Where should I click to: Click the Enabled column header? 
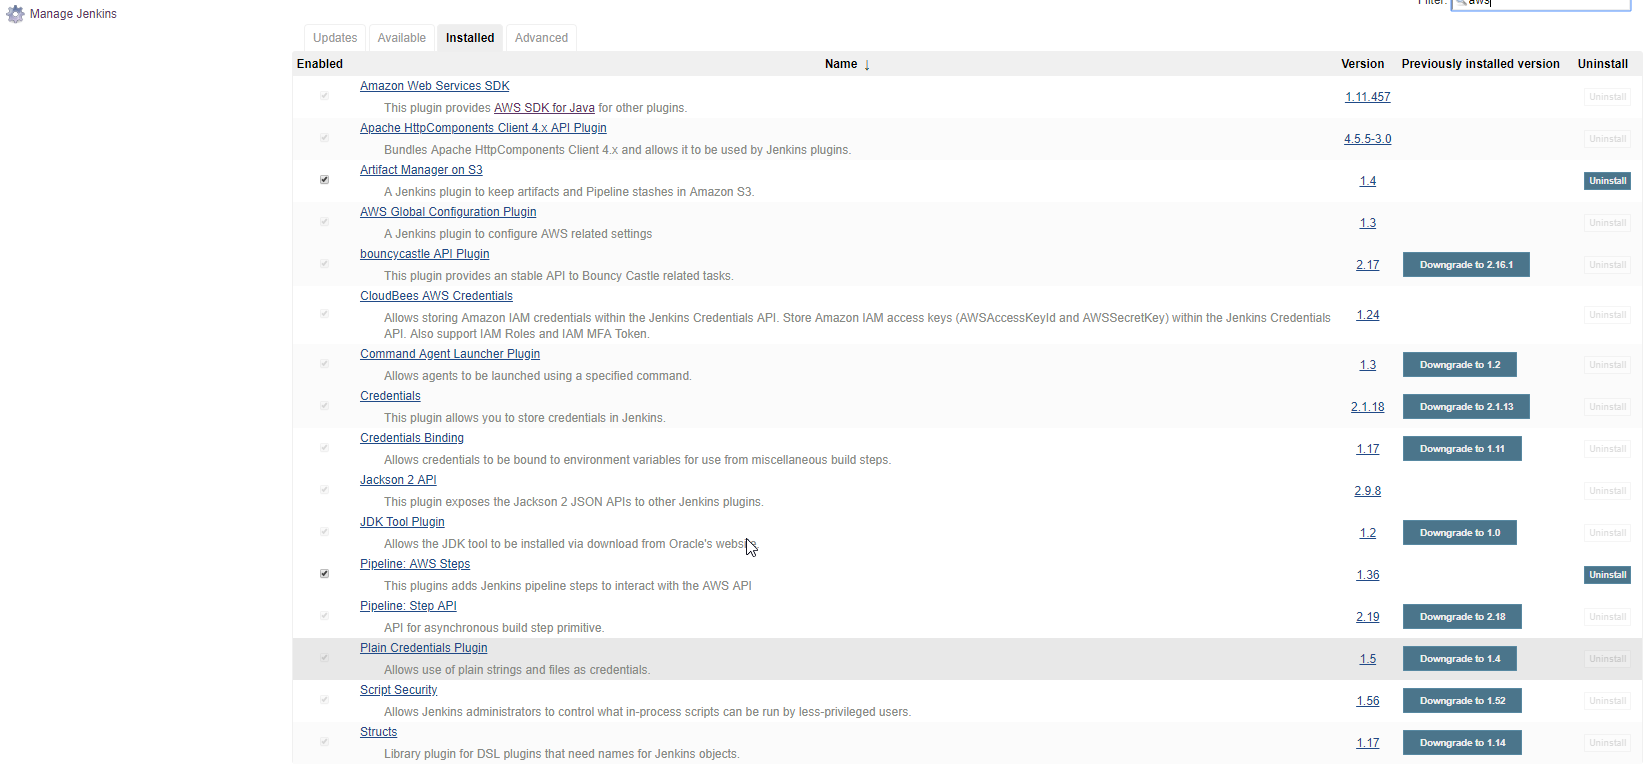320,64
